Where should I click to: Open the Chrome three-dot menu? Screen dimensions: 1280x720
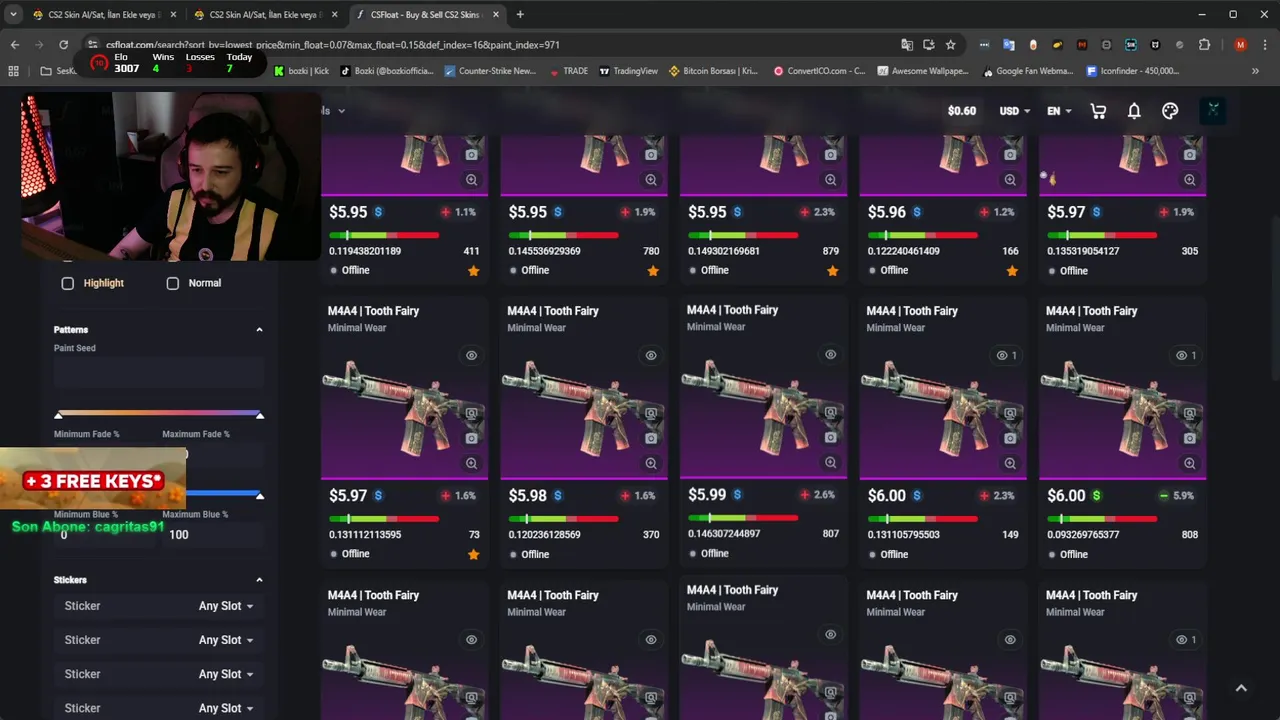click(1264, 44)
